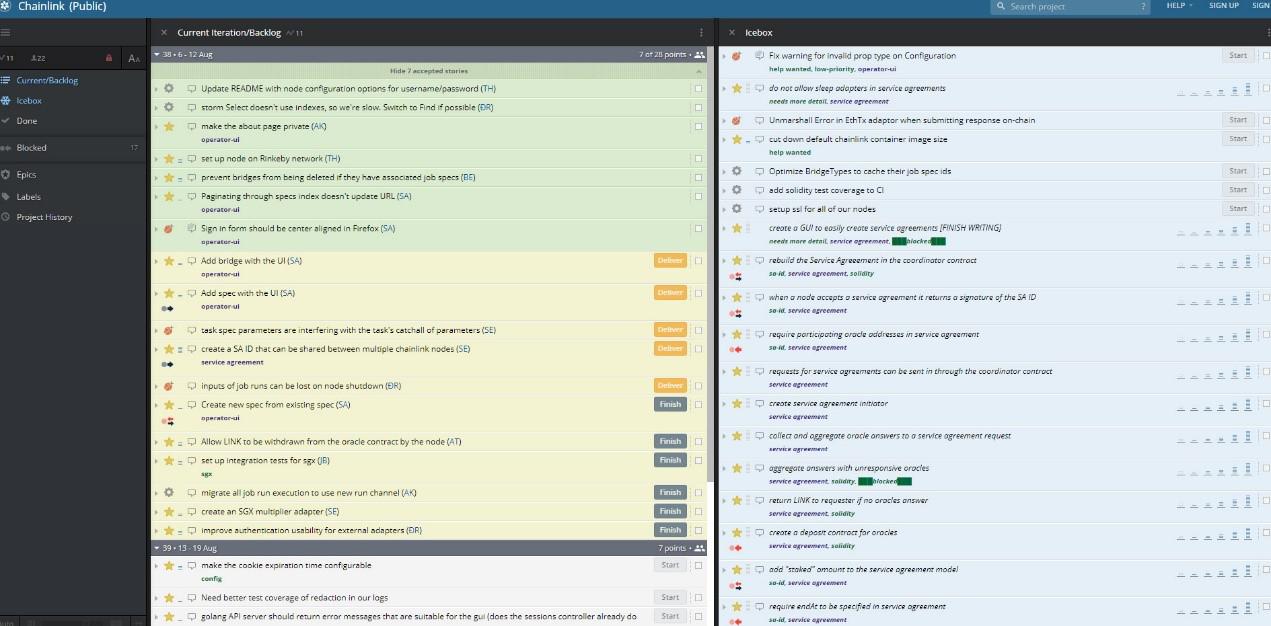Click the red lock icon in sidebar
This screenshot has width=1271, height=626.
(109, 58)
